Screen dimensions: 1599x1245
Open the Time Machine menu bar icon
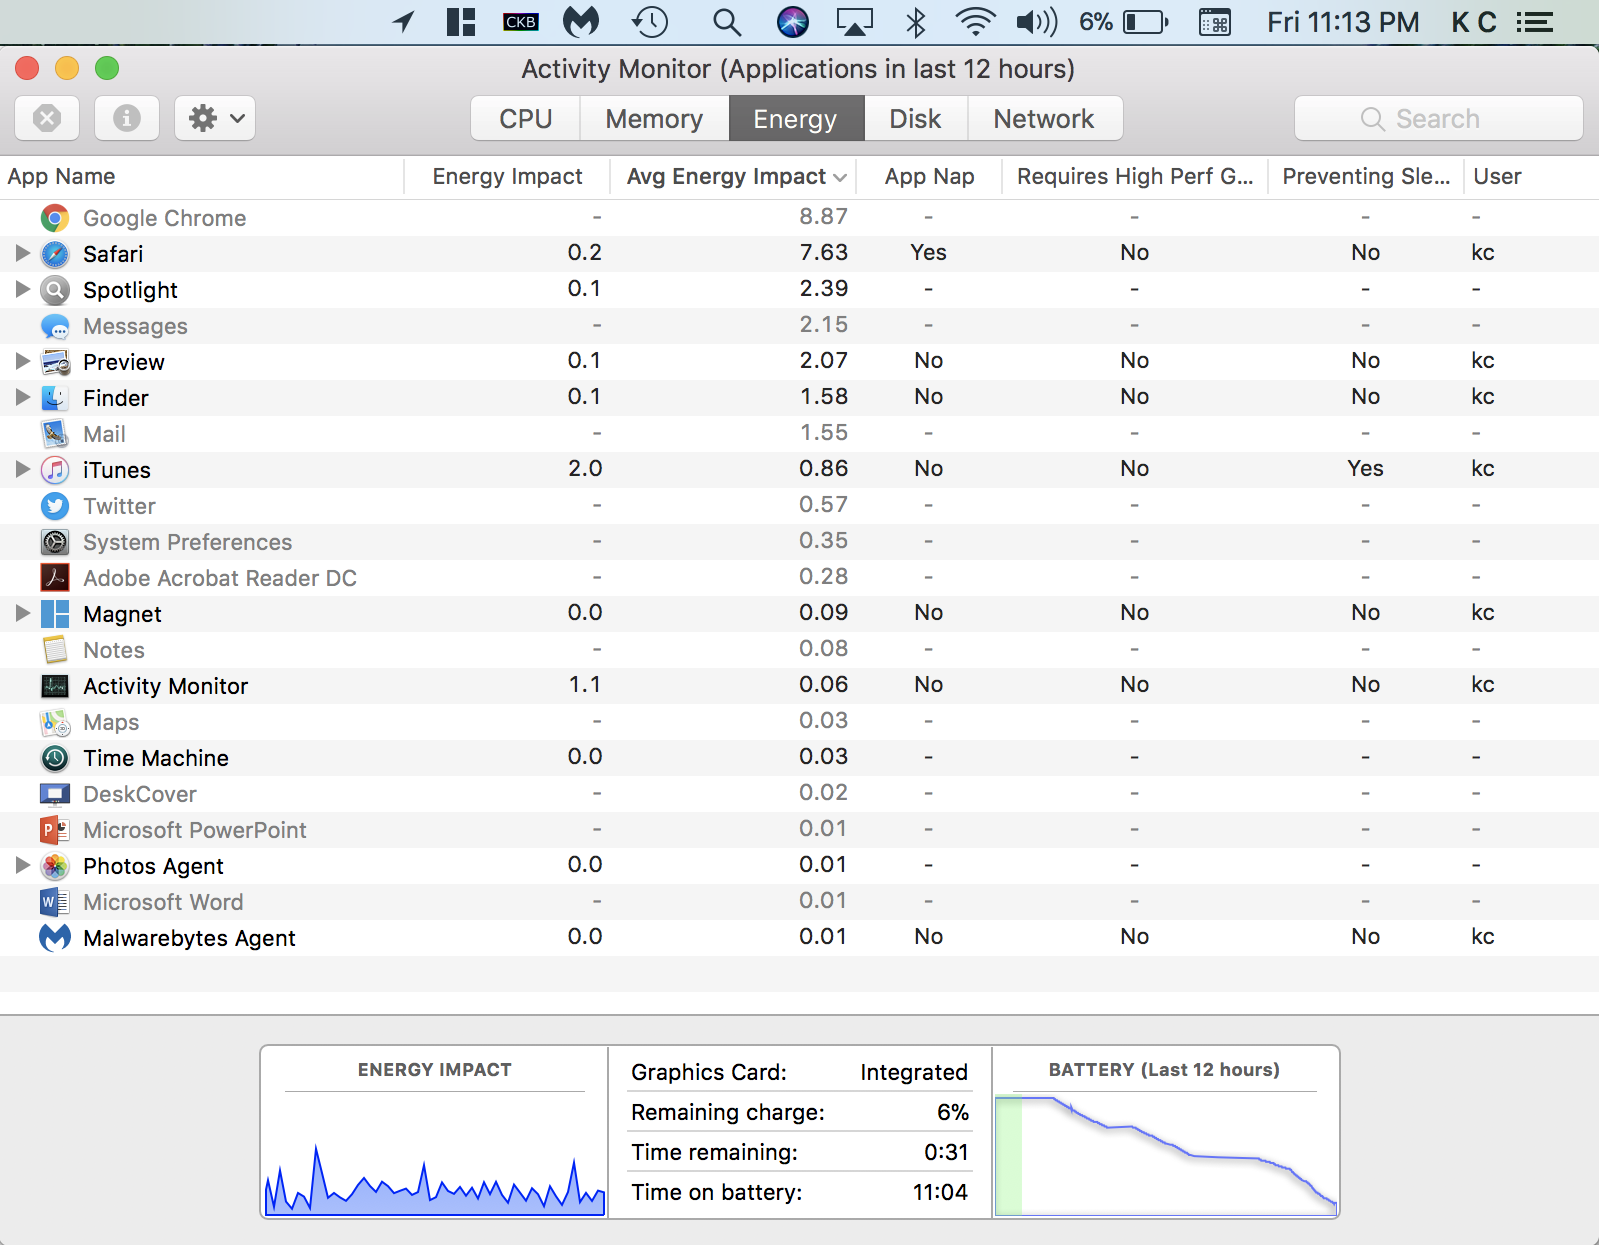pos(650,22)
